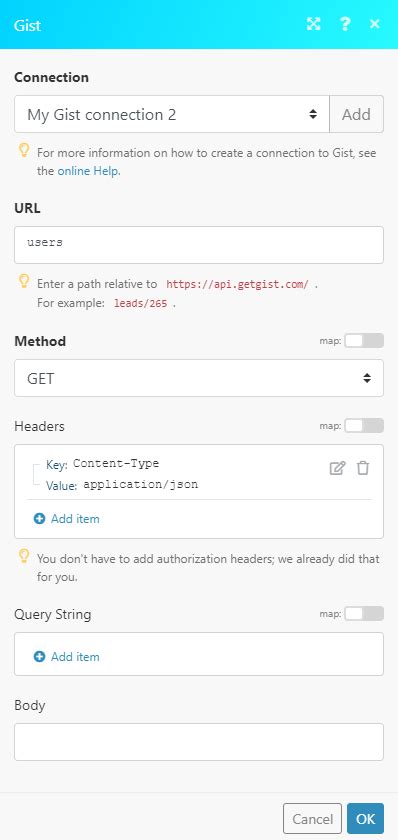This screenshot has width=398, height=840.
Task: Toggle the map switch for Method
Action: 364,341
